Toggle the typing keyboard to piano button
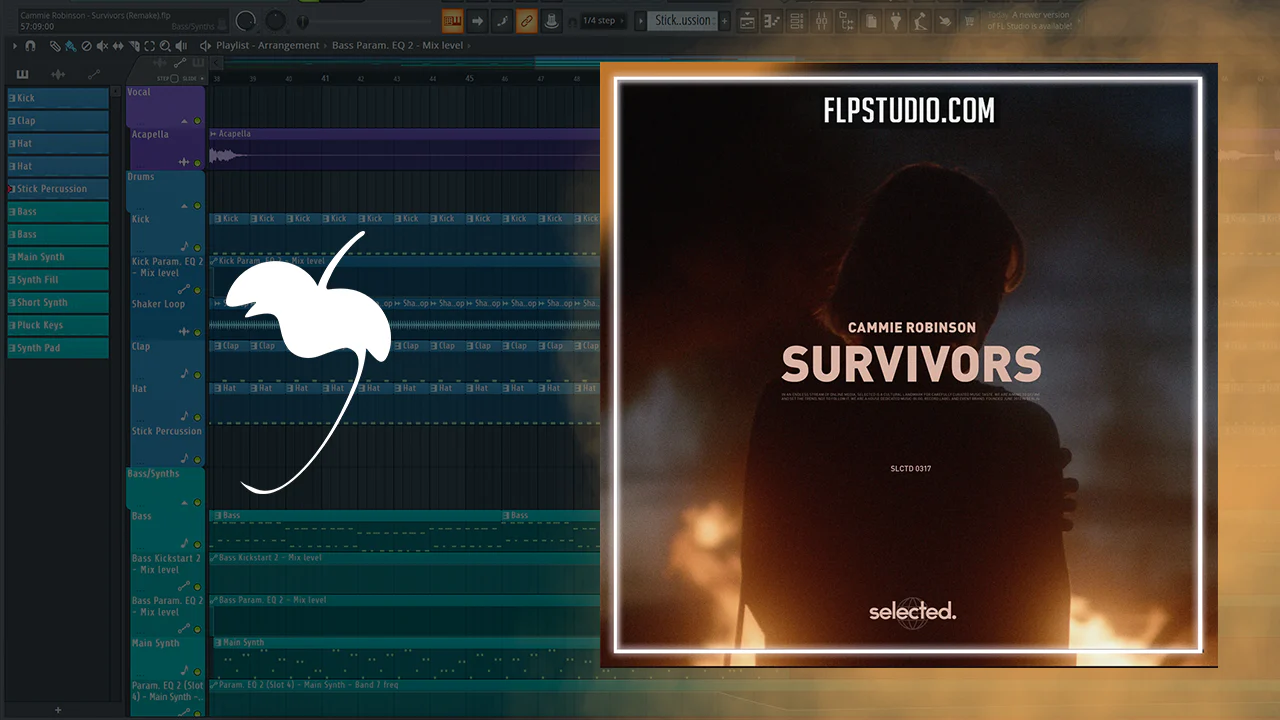 (452, 20)
